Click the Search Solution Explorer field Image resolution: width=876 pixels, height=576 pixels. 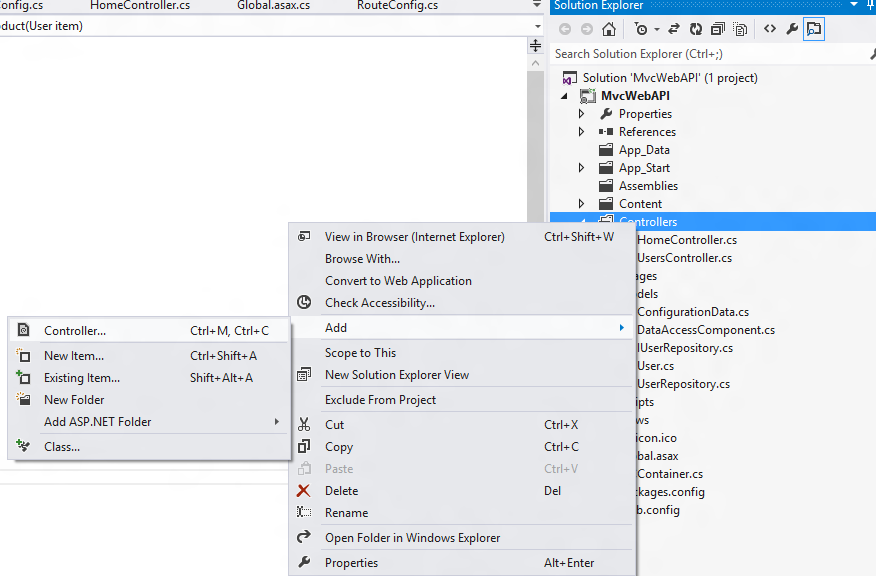(710, 54)
